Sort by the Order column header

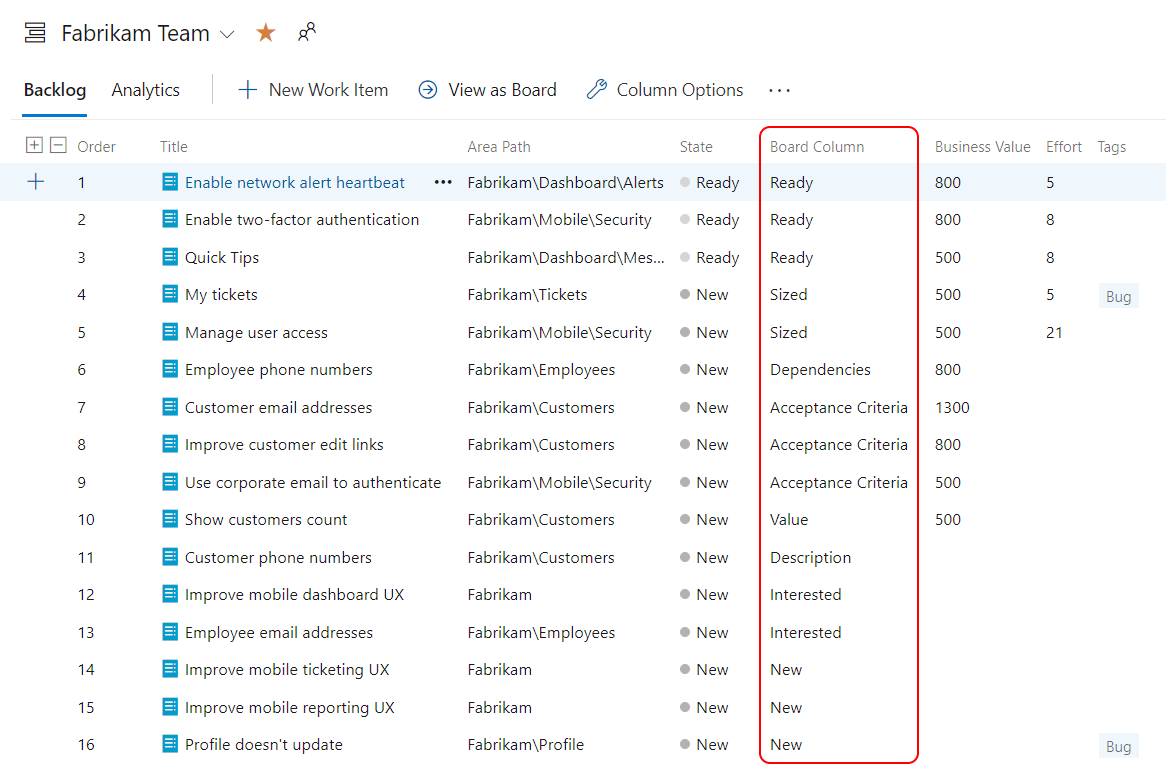(x=97, y=147)
